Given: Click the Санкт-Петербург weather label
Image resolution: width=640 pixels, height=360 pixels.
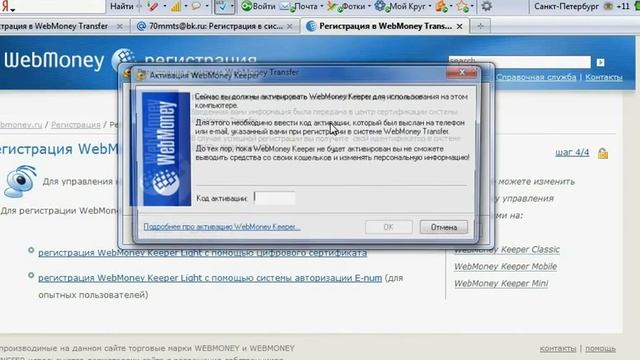Looking at the screenshot, I should pyautogui.click(x=567, y=7).
